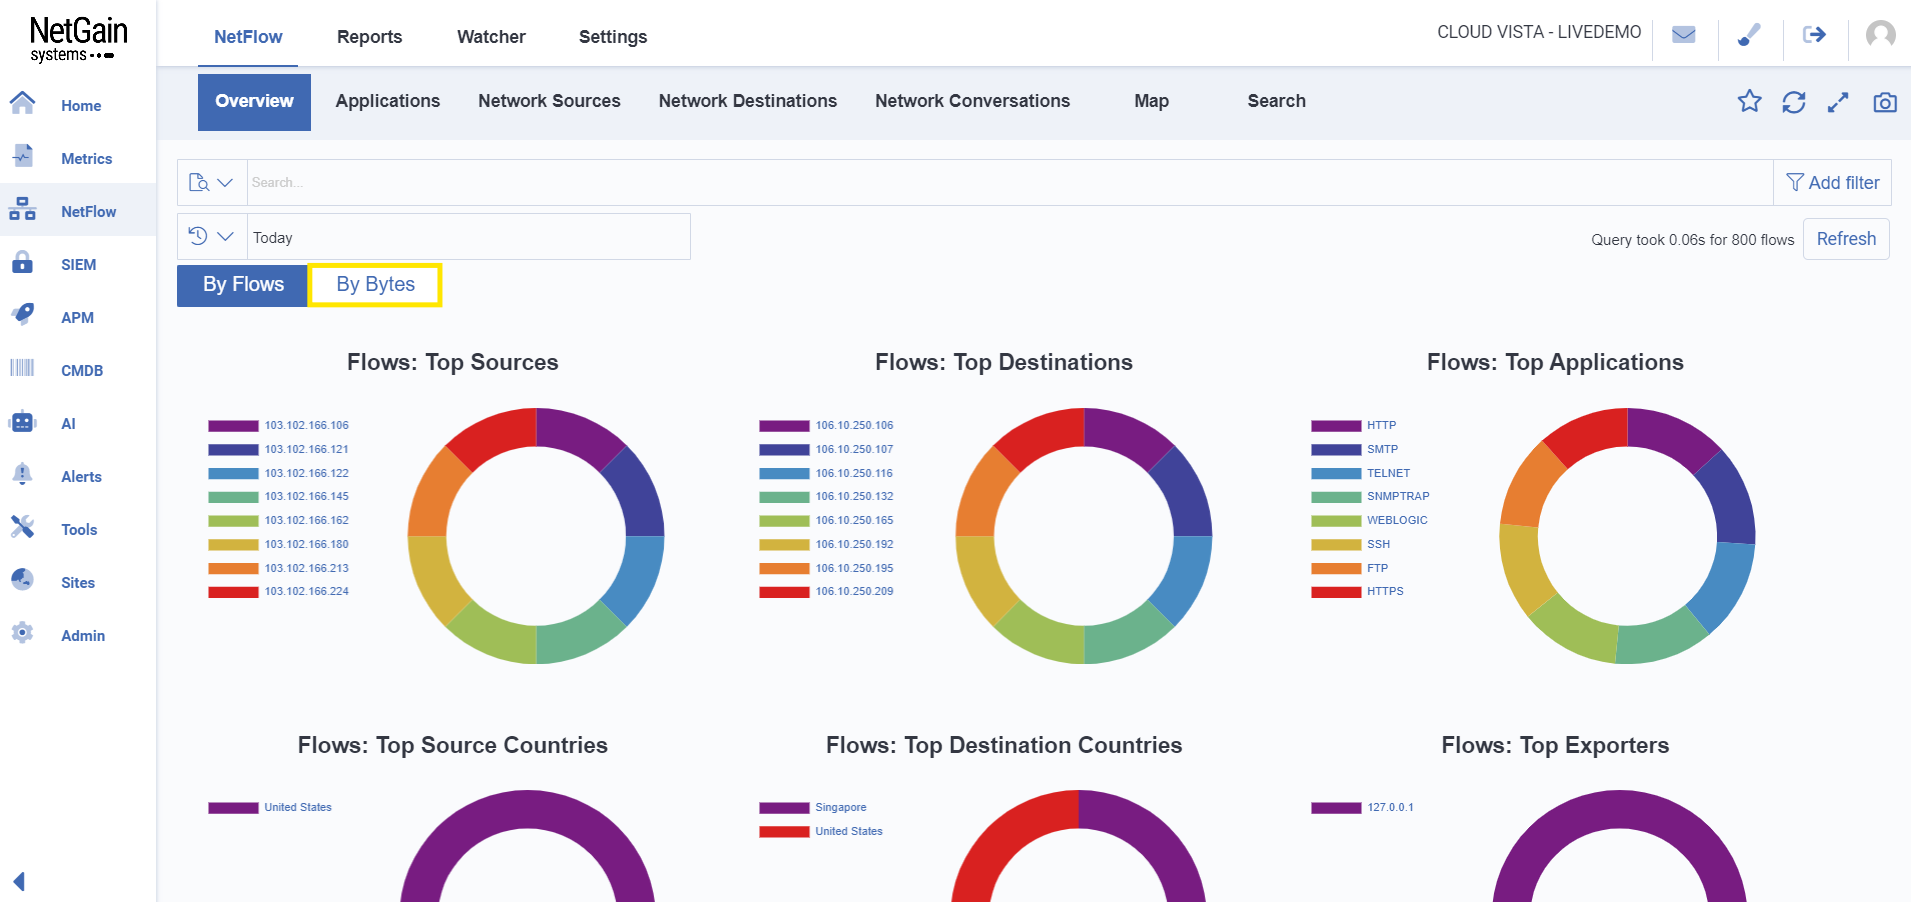Image resolution: width=1911 pixels, height=902 pixels.
Task: Click the camera snapshot icon
Action: [x=1885, y=102]
